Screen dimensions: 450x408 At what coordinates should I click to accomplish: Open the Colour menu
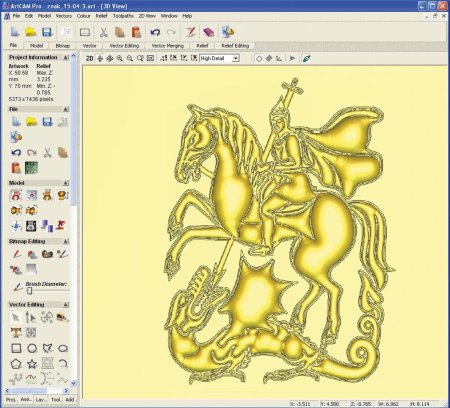pos(83,16)
